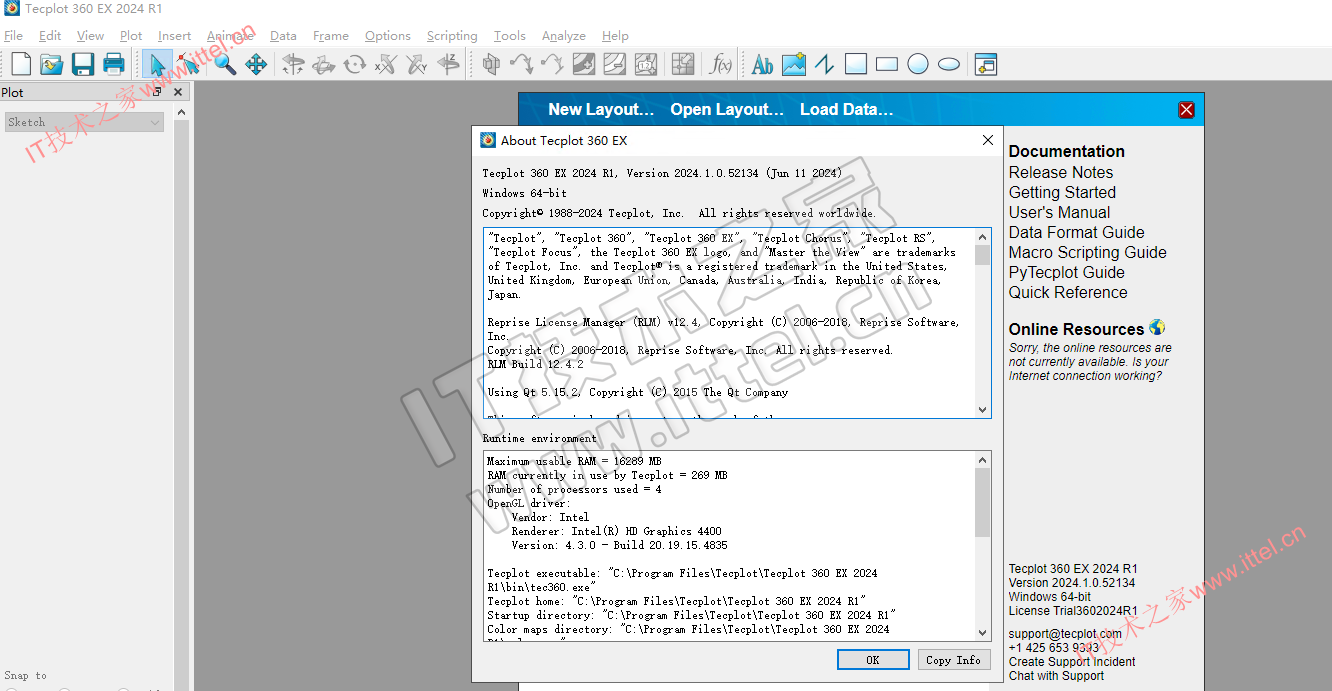Viewport: 1332px width, 691px height.
Task: Close the welcome screen with the red X
Action: (1186, 110)
